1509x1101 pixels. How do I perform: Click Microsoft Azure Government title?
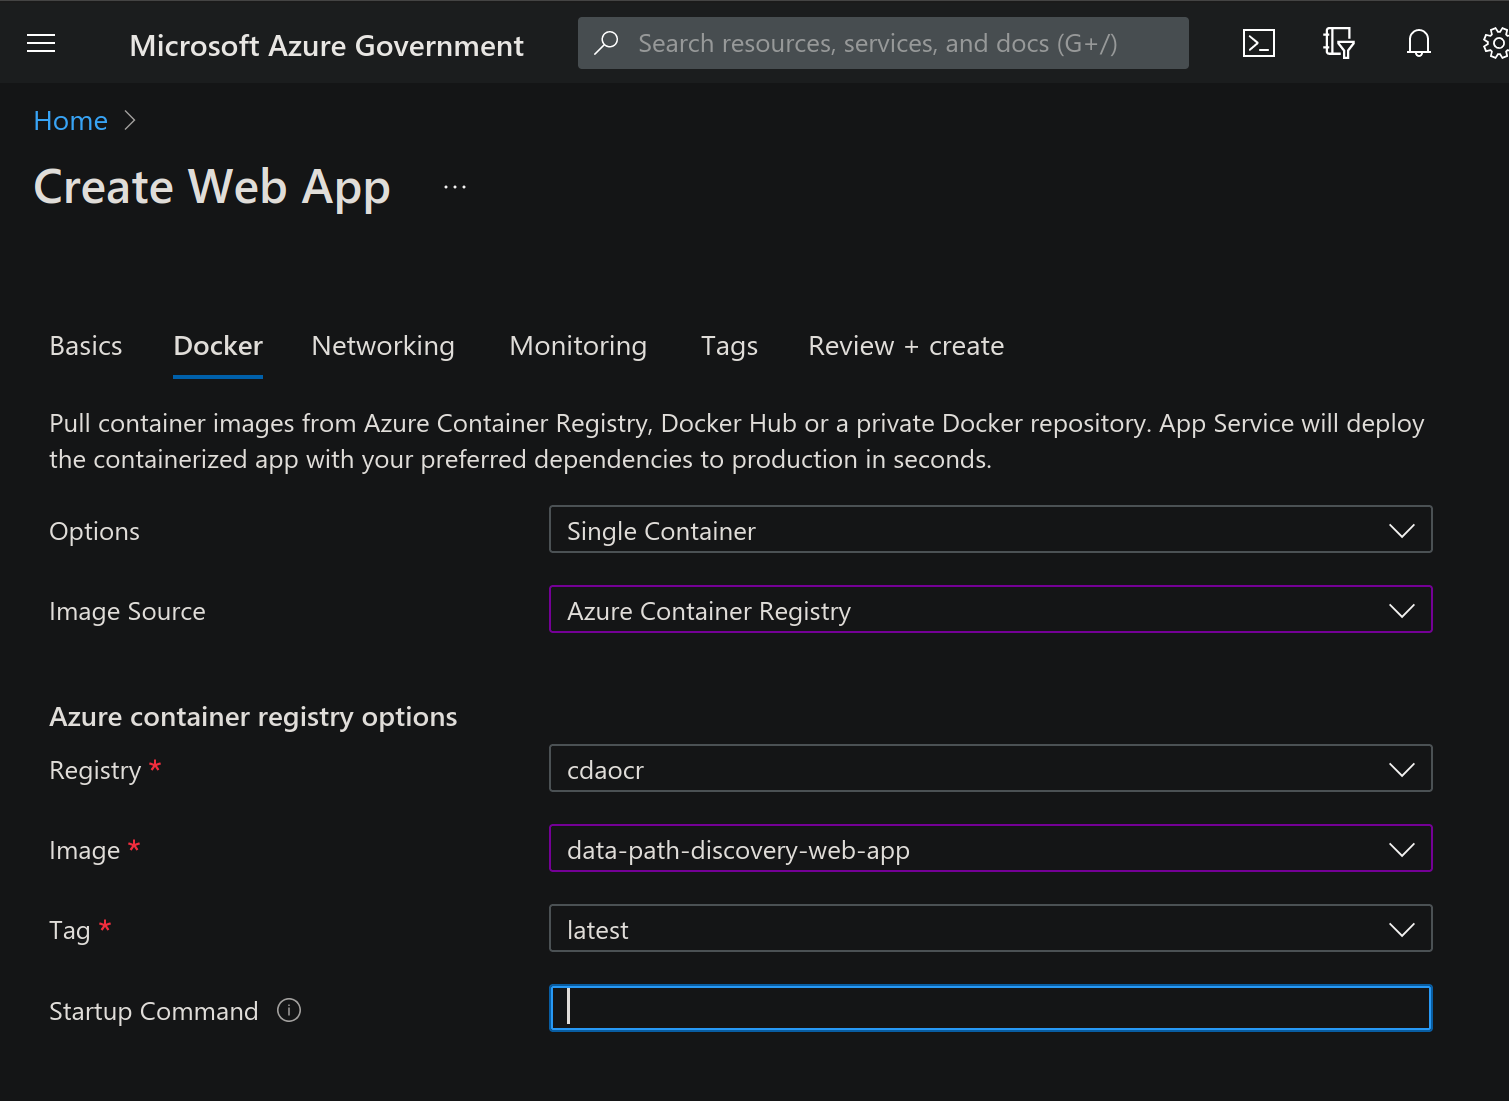point(326,45)
